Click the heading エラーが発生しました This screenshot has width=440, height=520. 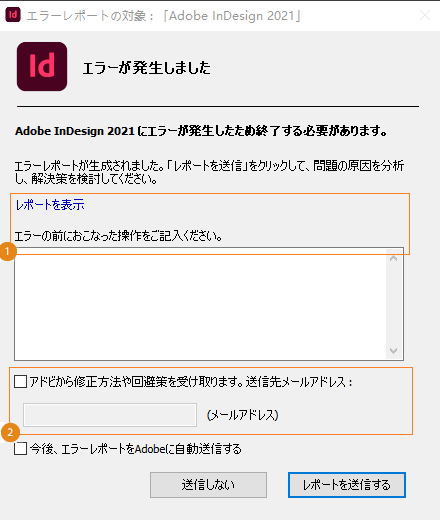point(147,68)
